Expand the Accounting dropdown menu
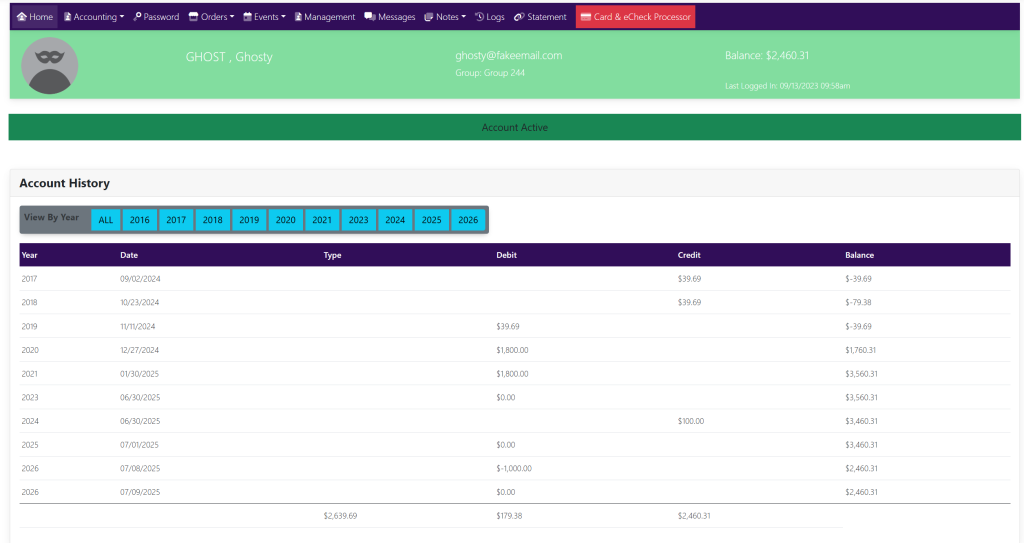Screen dimensions: 1024x543 (94, 17)
